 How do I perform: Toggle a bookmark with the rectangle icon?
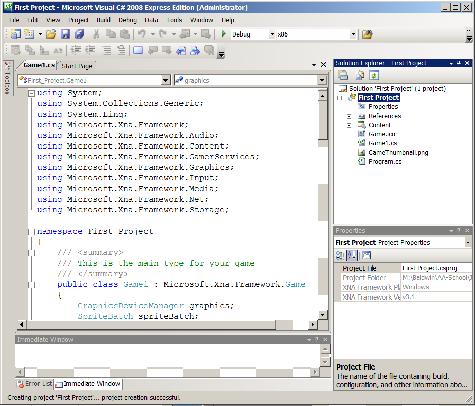coord(138,50)
